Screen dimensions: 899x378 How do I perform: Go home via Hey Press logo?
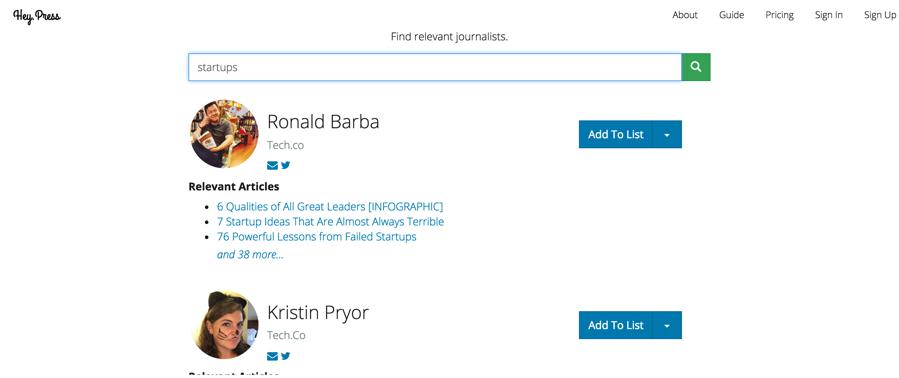37,17
